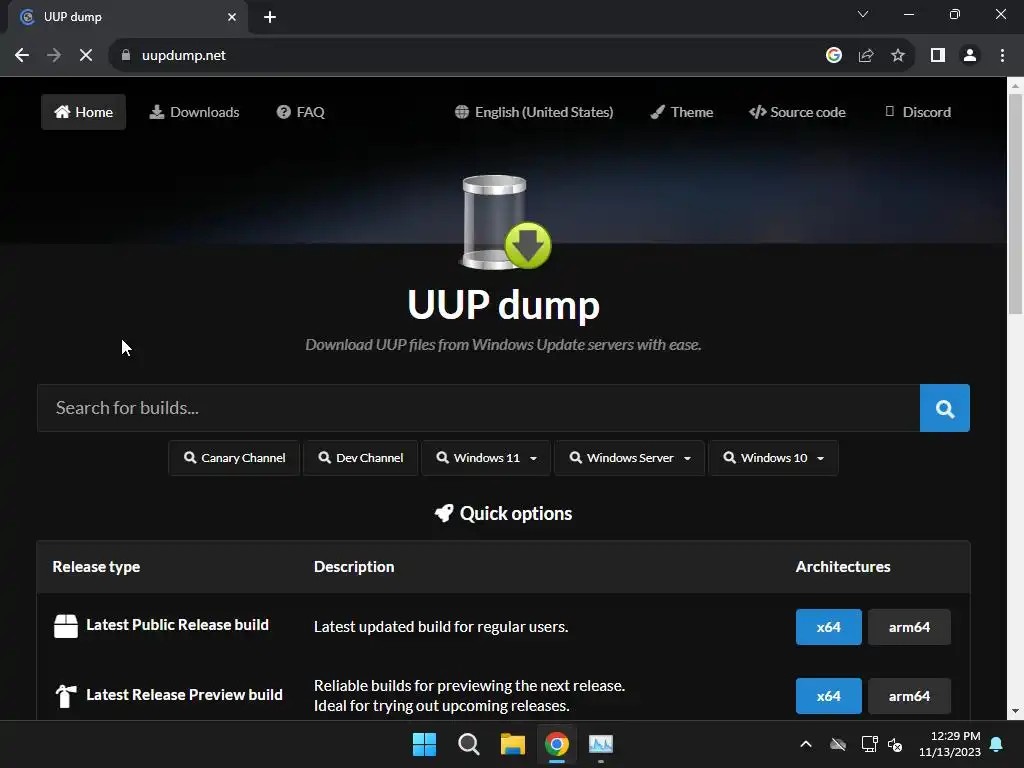Open the Downloads page
Screen dimensions: 1024x768
click(x=195, y=112)
